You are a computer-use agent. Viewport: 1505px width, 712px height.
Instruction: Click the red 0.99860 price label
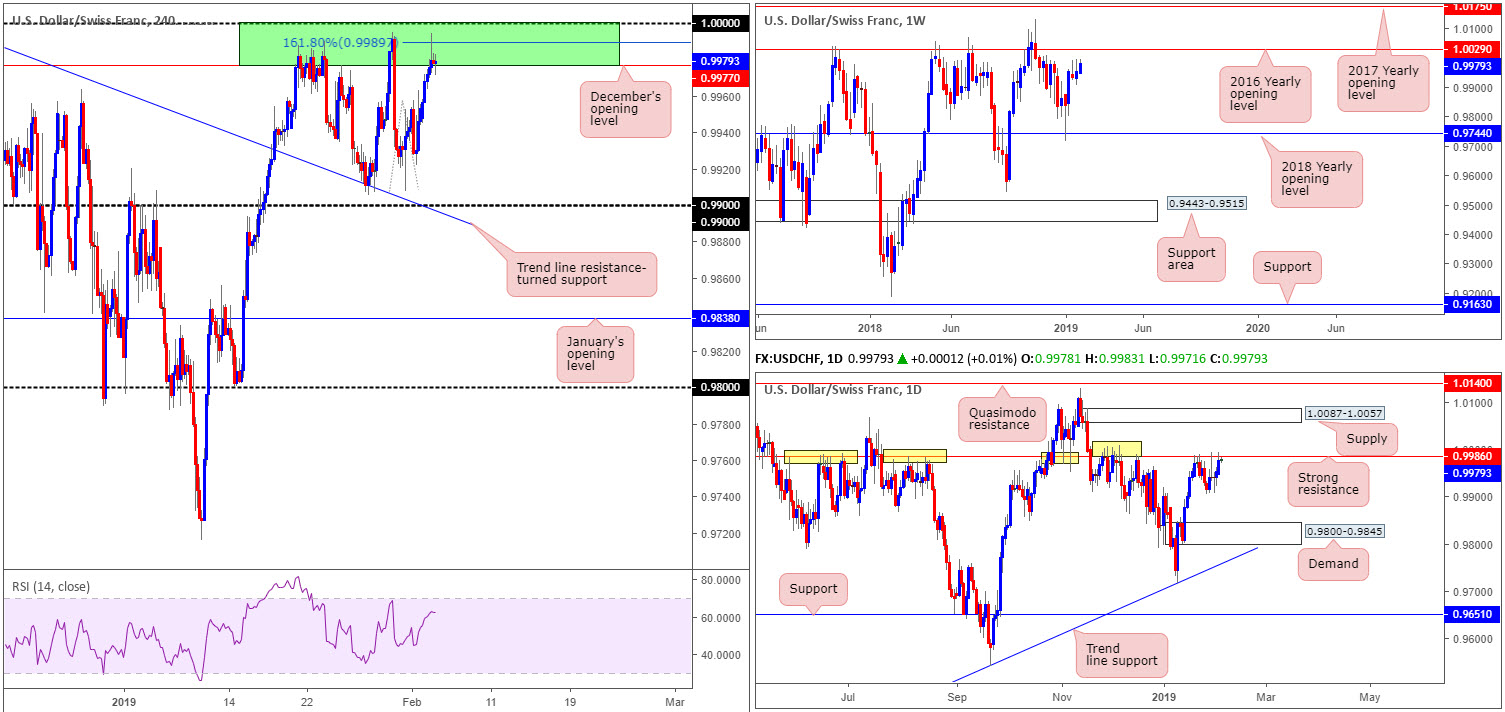click(1473, 456)
